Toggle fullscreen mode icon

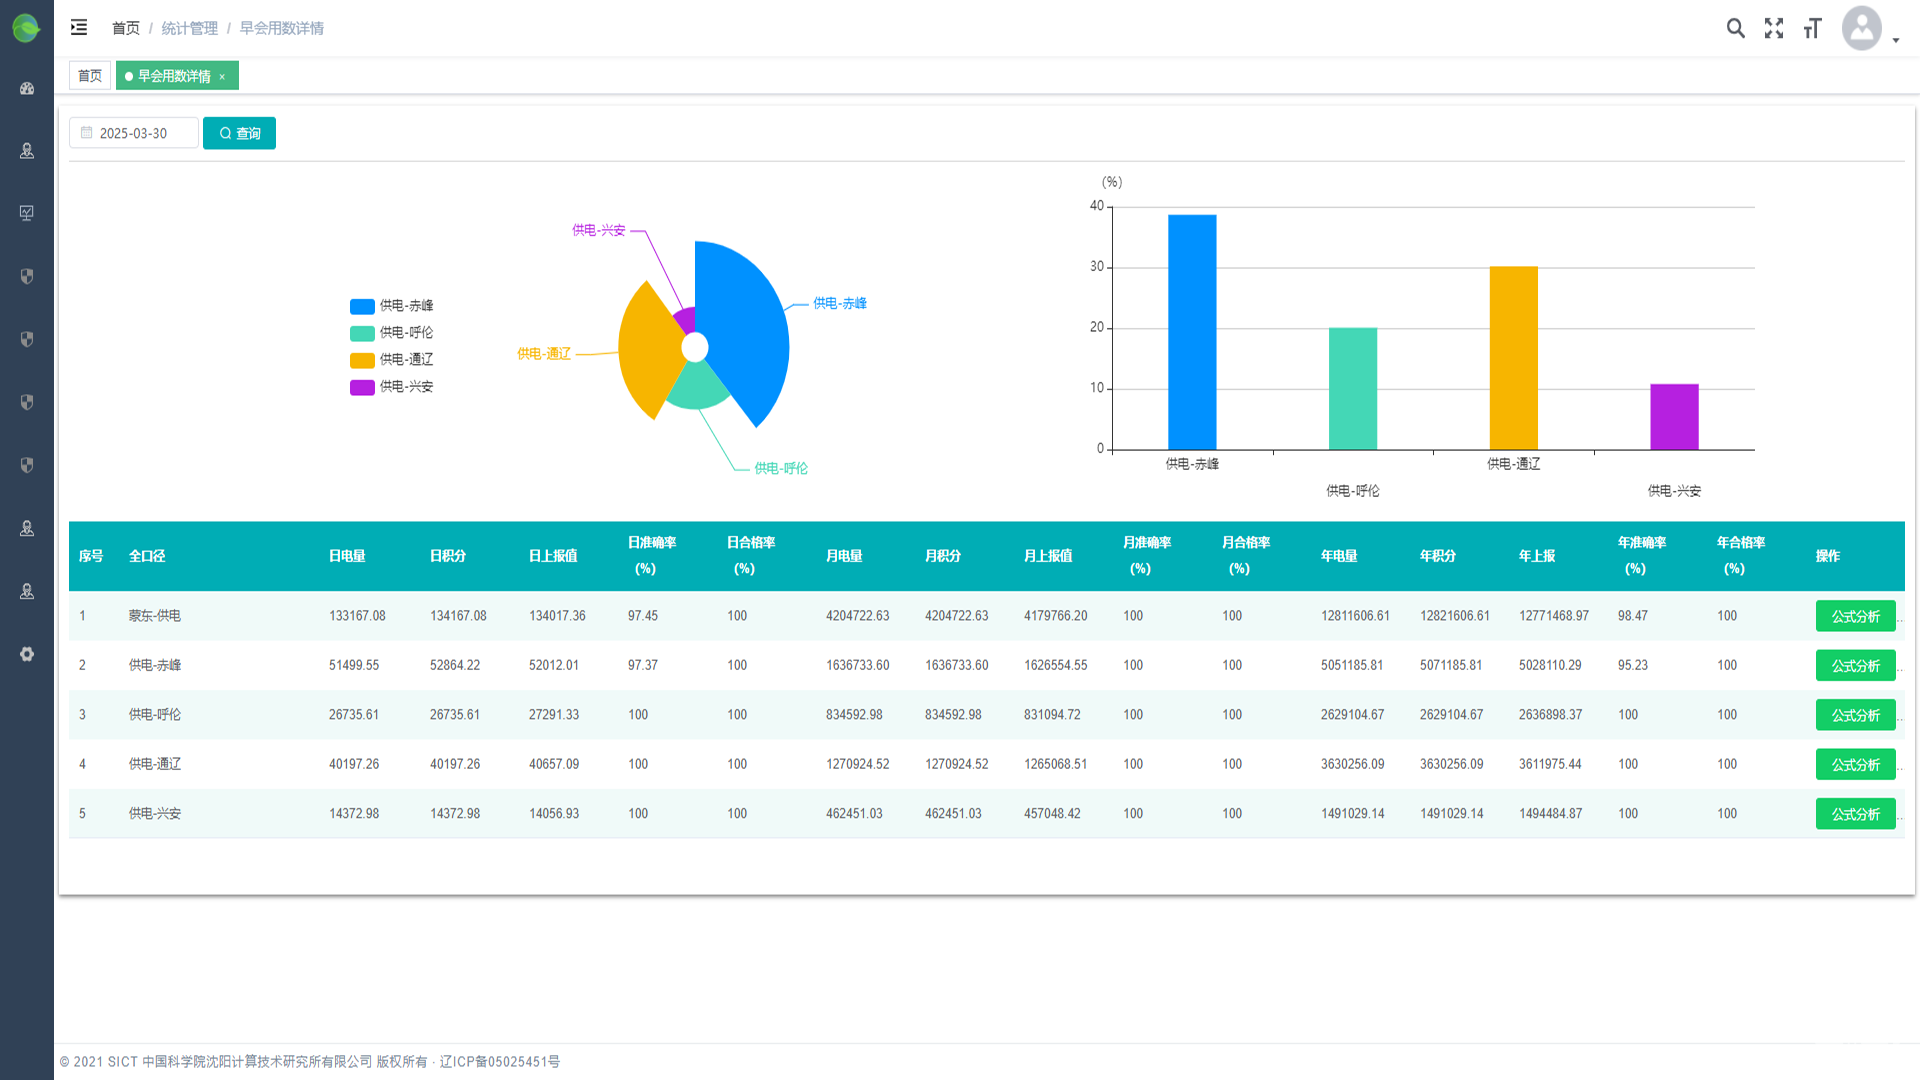point(1774,28)
